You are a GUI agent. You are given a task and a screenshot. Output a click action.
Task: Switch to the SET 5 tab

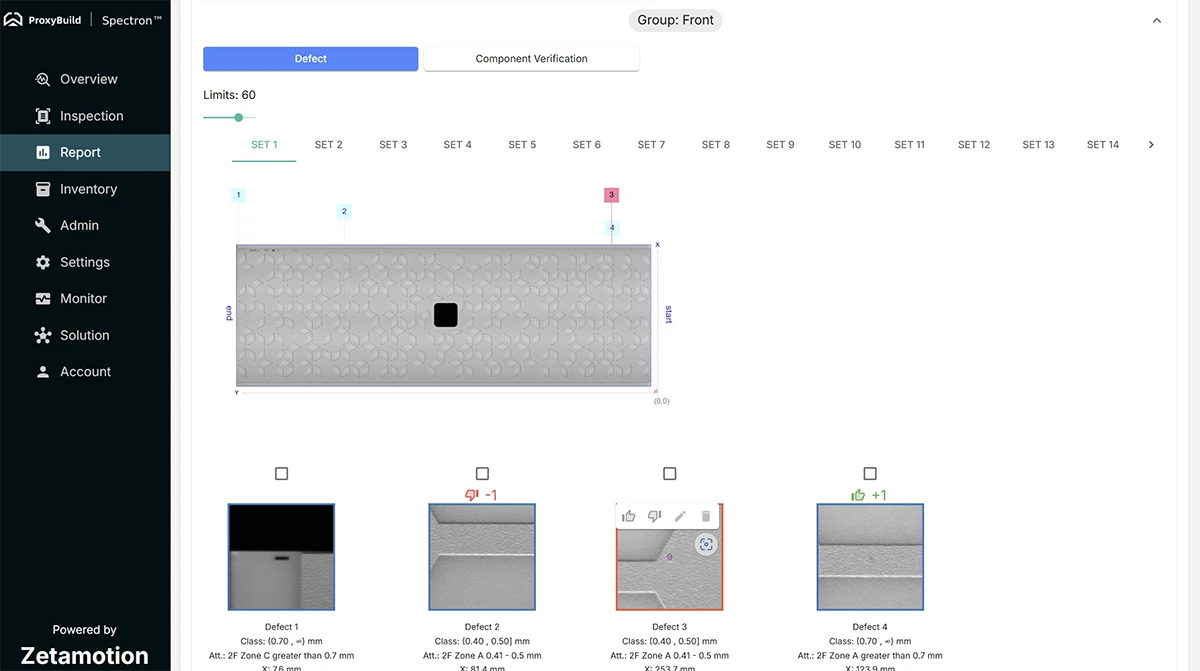(x=522, y=145)
